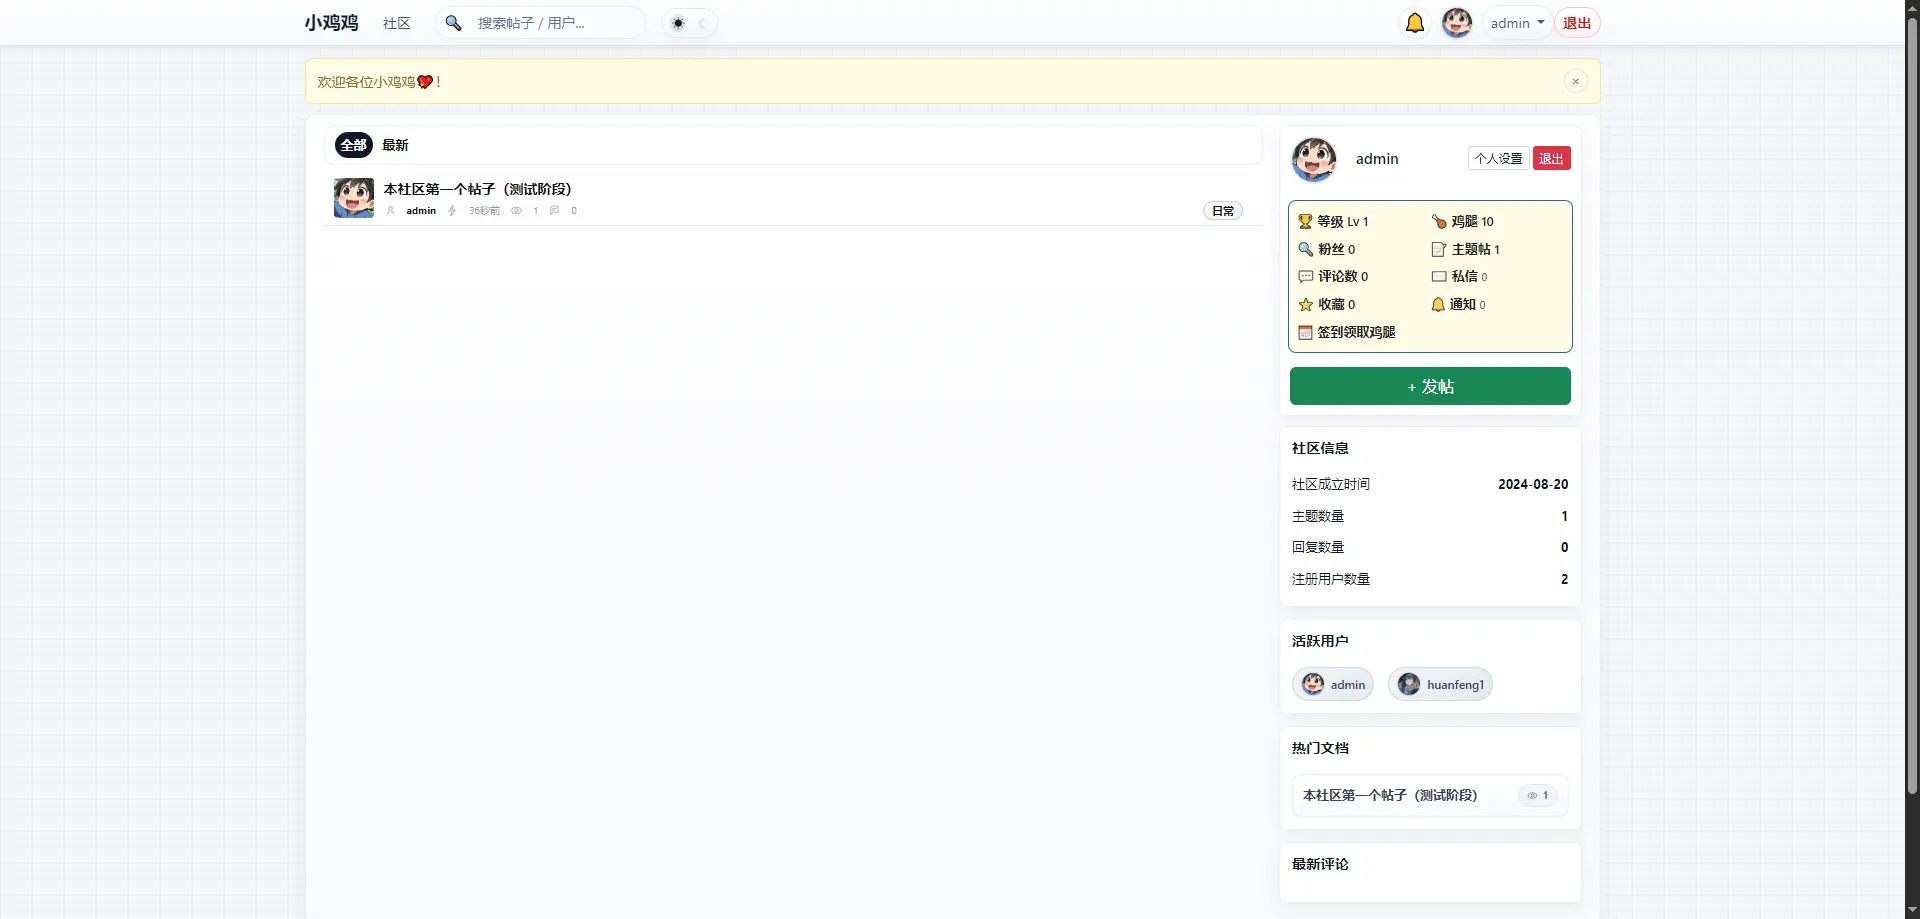Click the red 退出 button in navbar
The image size is (1920, 919).
point(1577,23)
